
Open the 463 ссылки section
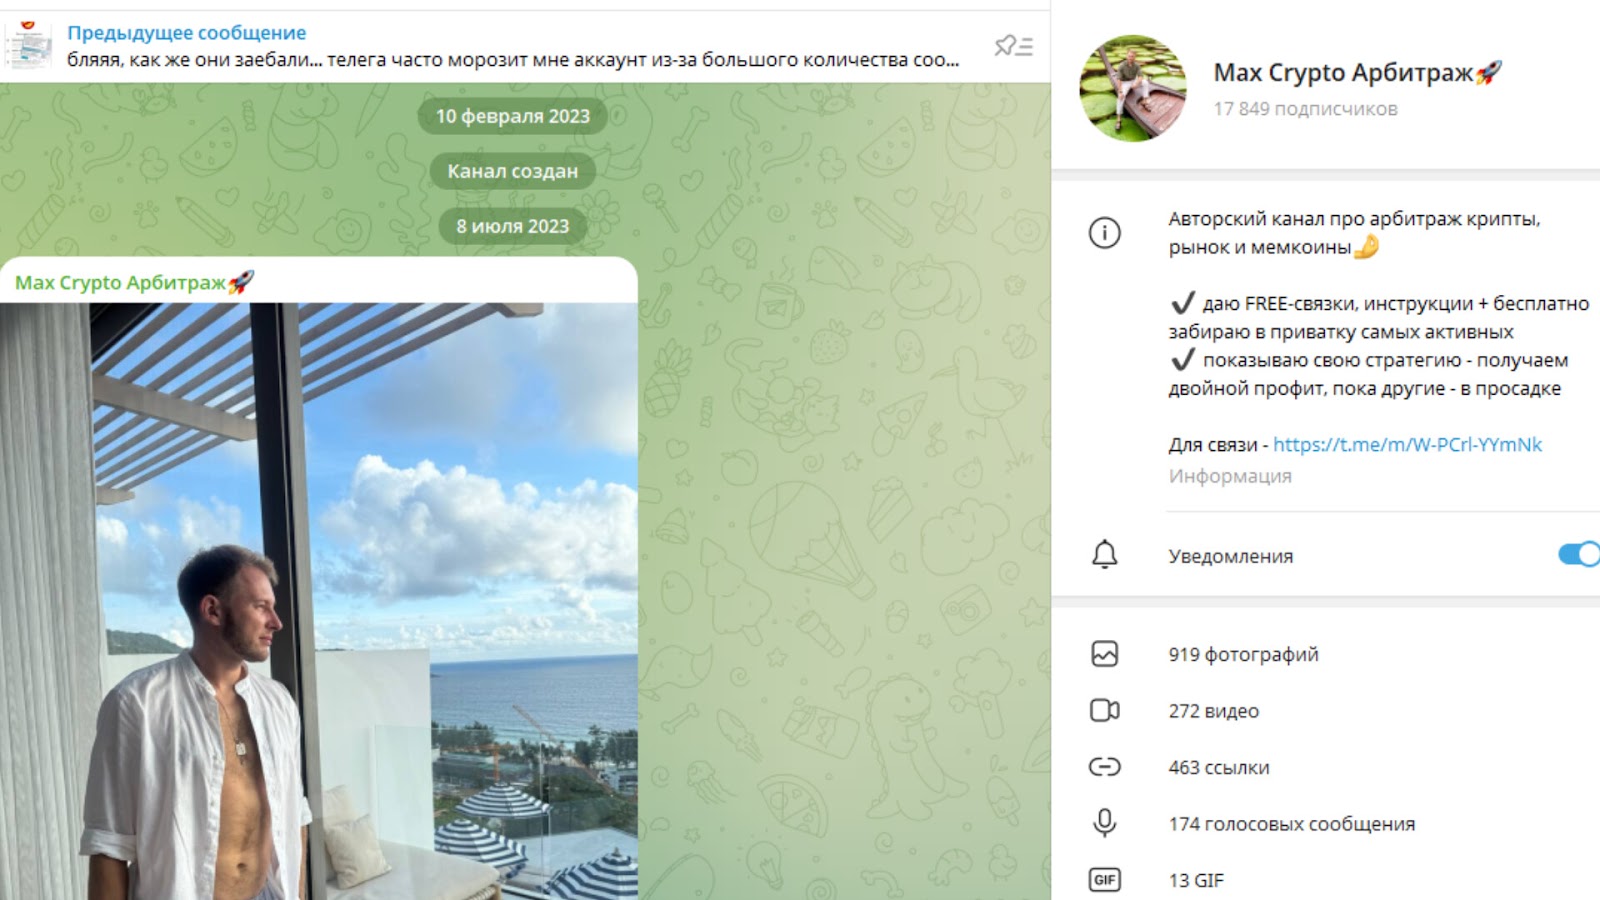pyautogui.click(x=1218, y=768)
